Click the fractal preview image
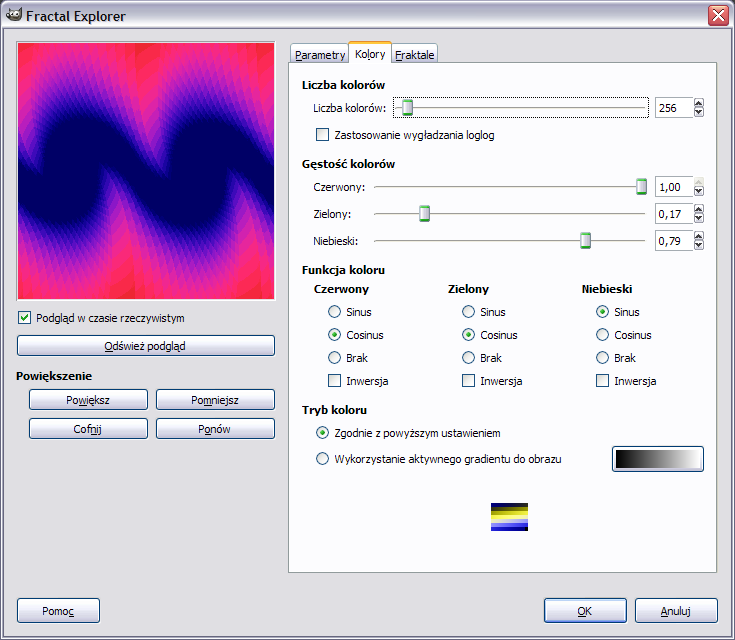 coord(146,171)
